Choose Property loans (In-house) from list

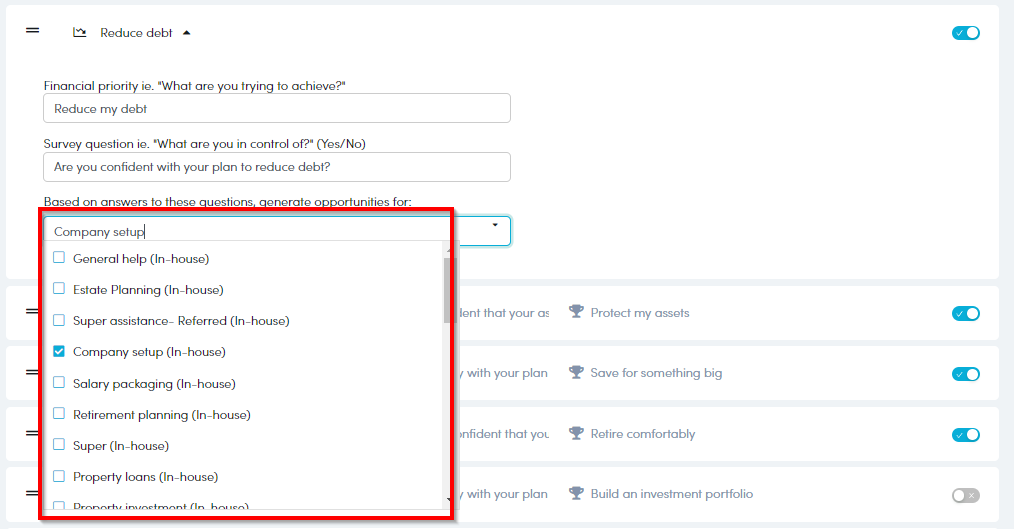click(145, 476)
